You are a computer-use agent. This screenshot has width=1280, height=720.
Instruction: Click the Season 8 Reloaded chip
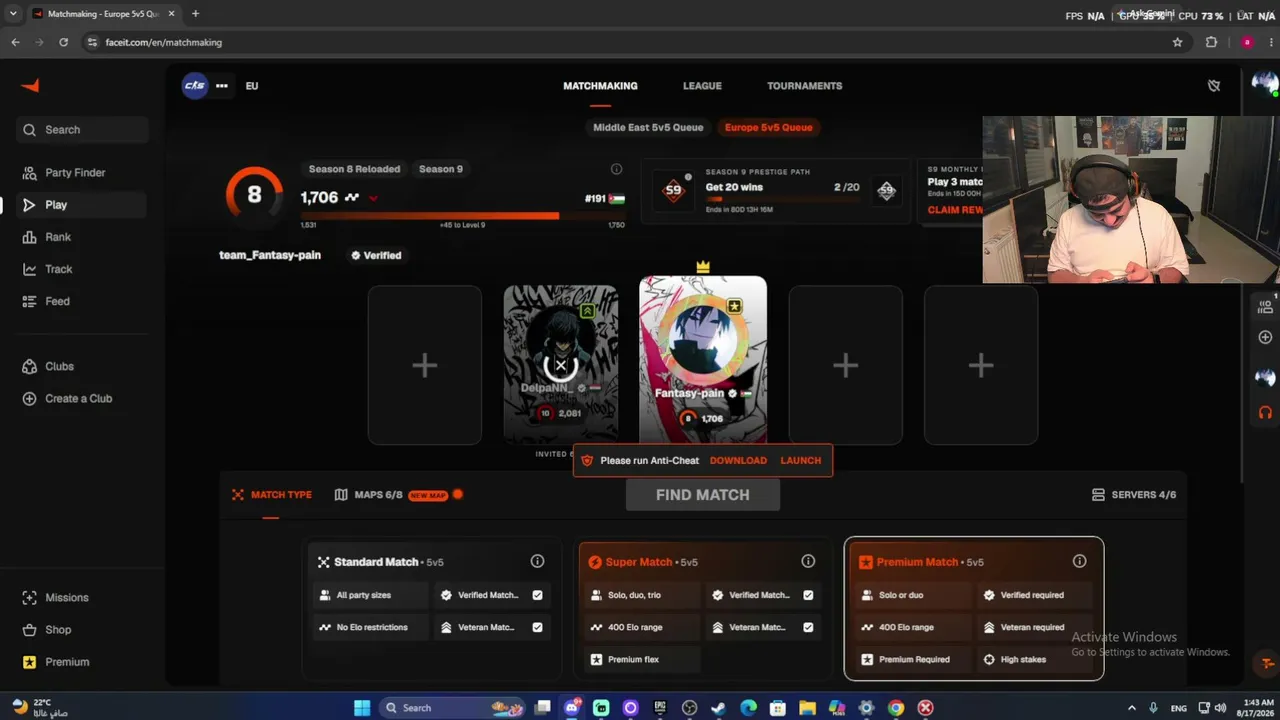tap(354, 169)
